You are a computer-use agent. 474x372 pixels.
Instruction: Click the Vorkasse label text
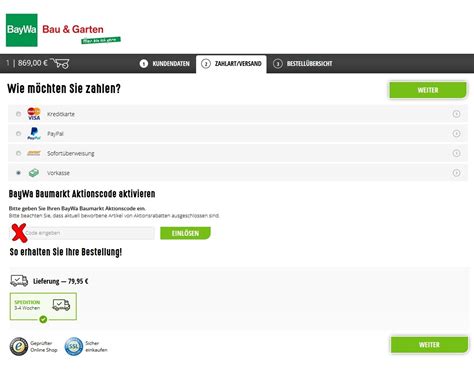click(x=58, y=173)
